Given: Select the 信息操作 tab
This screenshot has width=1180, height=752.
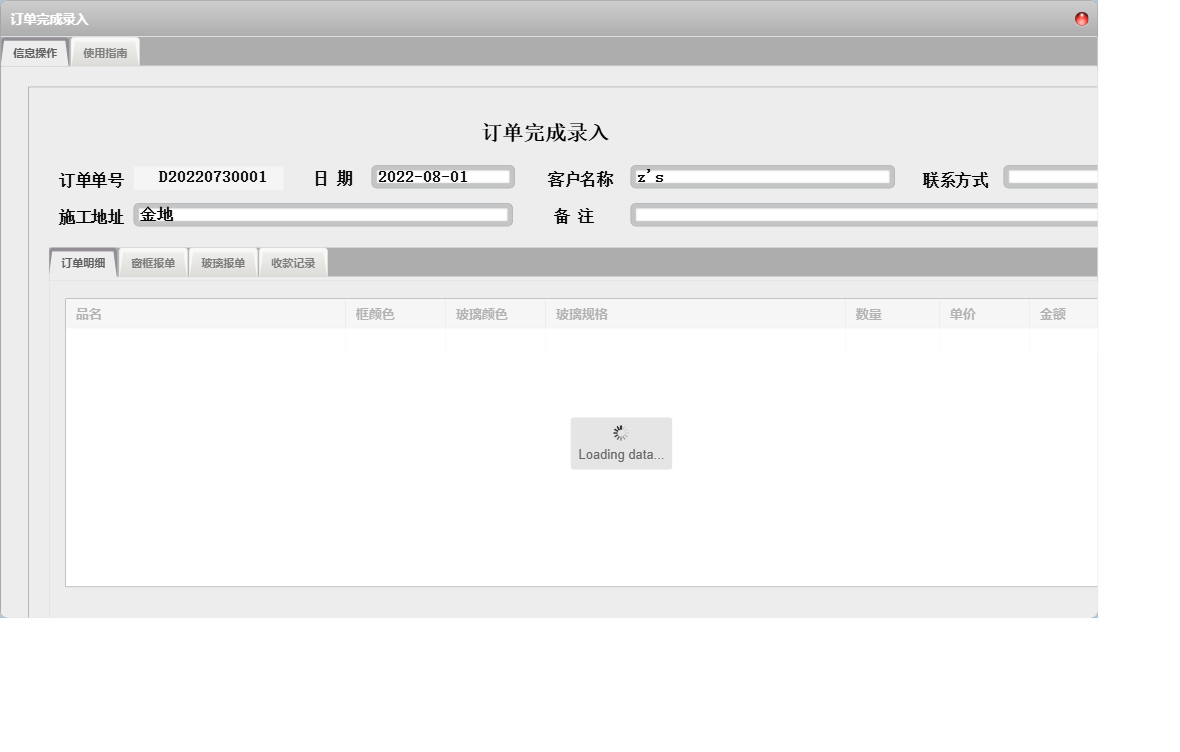Looking at the screenshot, I should pos(35,51).
